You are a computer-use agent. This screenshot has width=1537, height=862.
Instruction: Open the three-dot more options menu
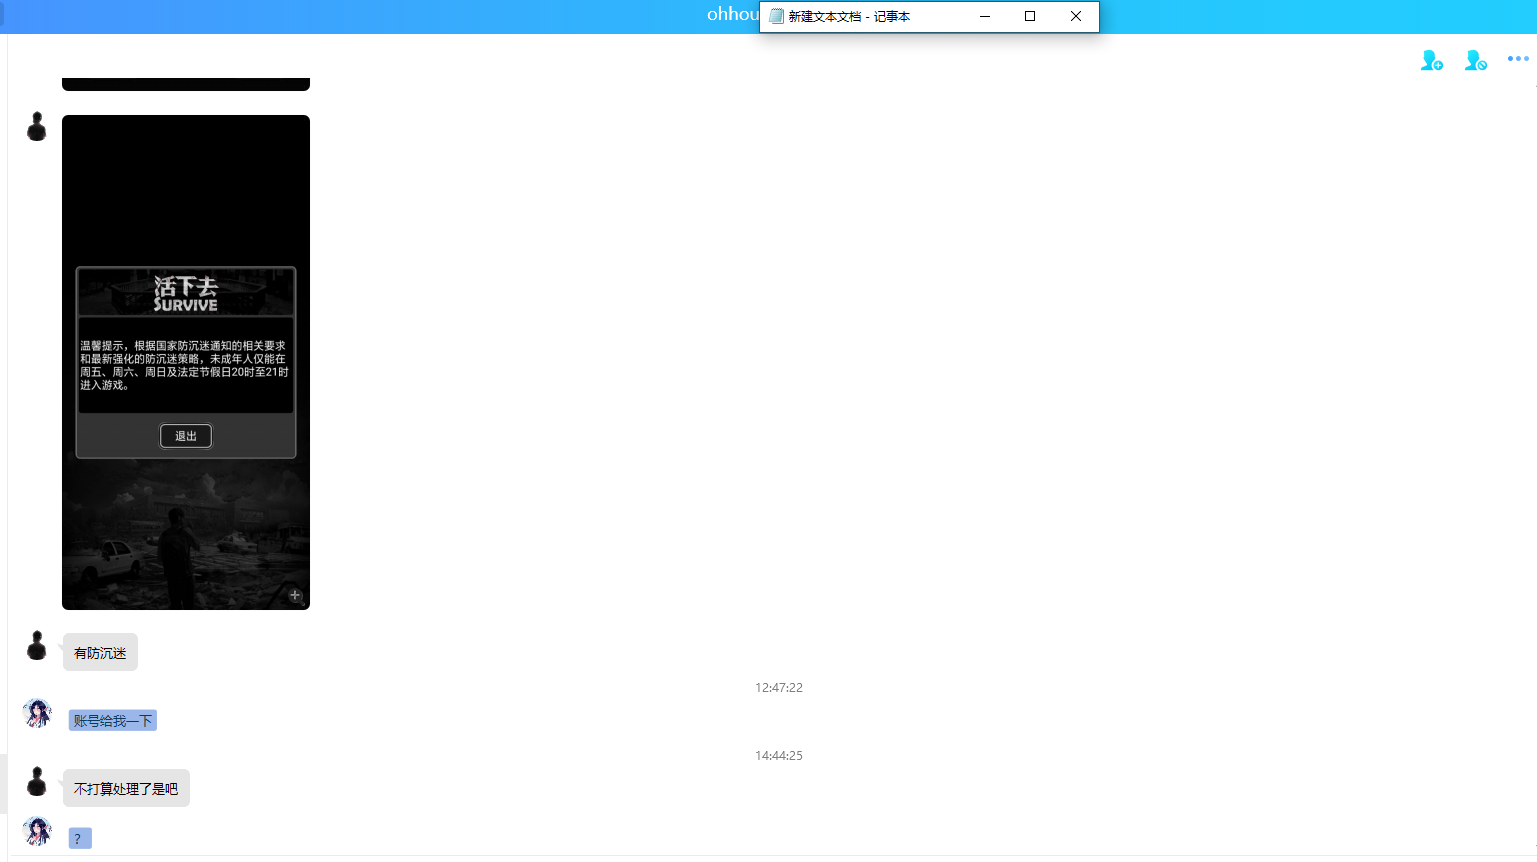coord(1518,59)
